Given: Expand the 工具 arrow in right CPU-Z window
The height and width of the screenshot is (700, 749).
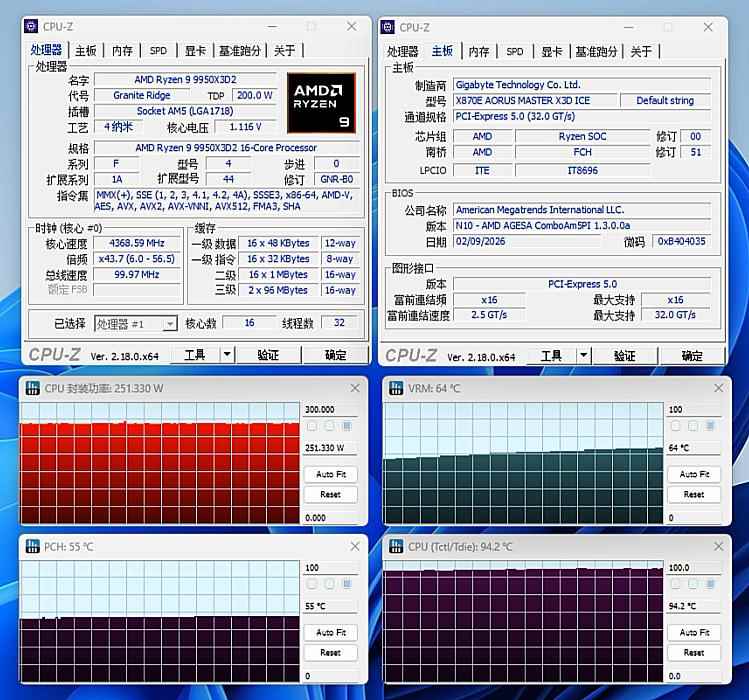Looking at the screenshot, I should click(583, 355).
